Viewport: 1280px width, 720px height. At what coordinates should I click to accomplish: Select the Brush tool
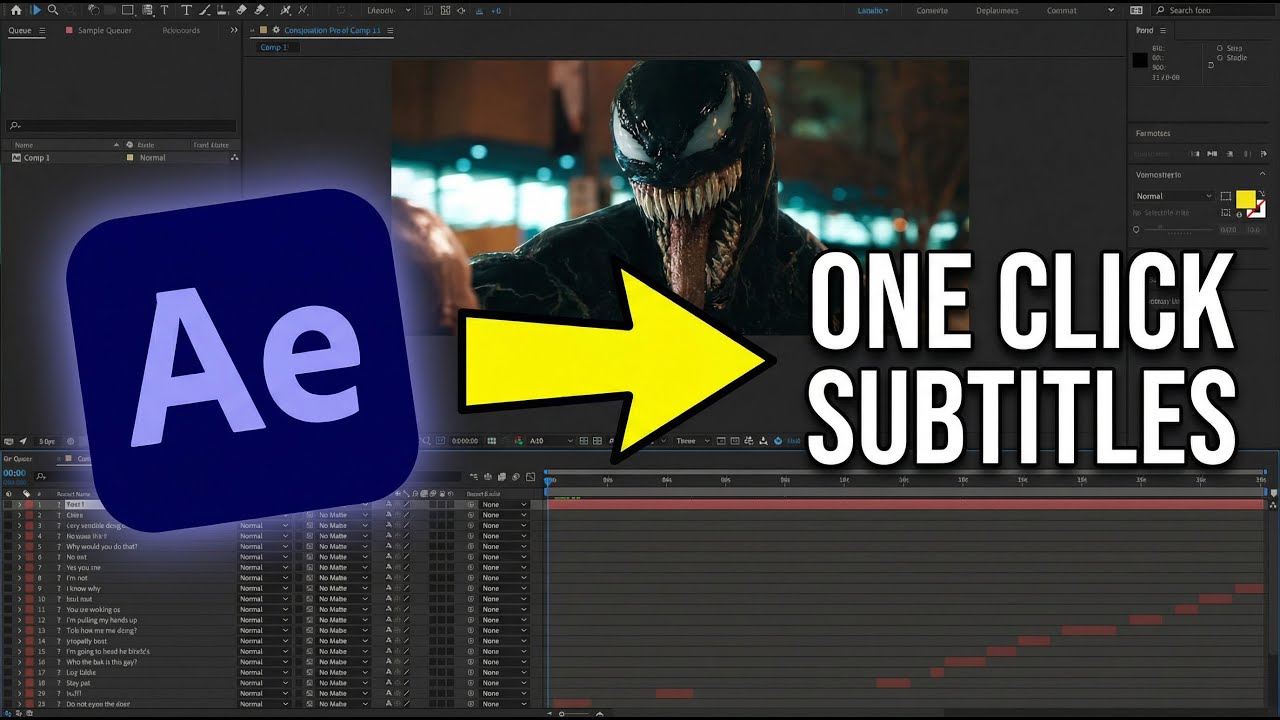coord(204,10)
